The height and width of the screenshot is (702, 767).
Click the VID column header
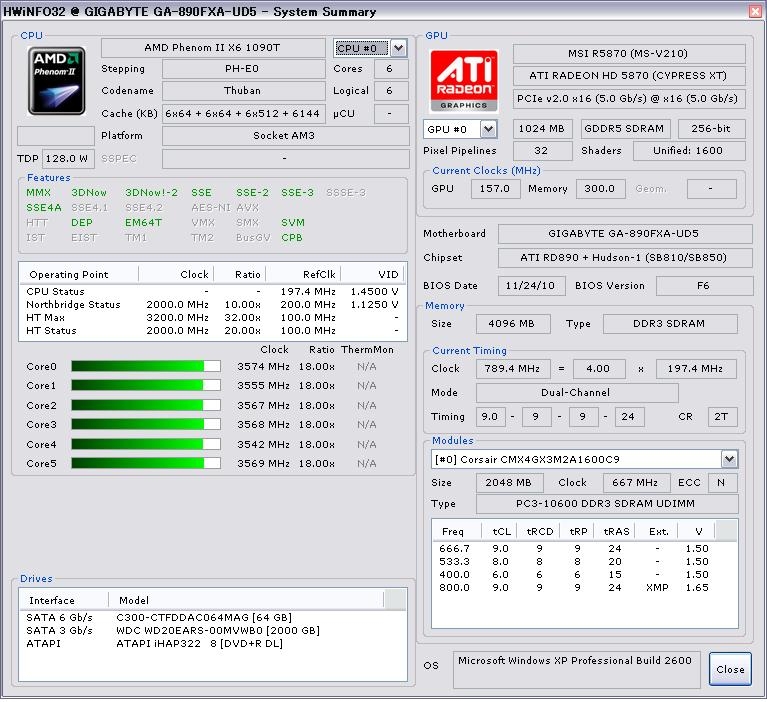tap(388, 274)
